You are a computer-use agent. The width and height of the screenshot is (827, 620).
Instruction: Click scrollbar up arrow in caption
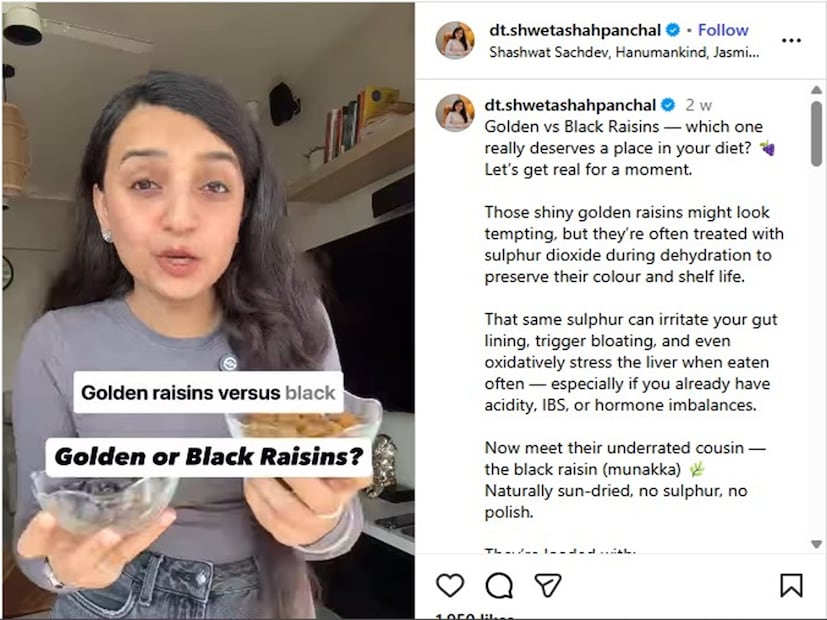pyautogui.click(x=816, y=90)
